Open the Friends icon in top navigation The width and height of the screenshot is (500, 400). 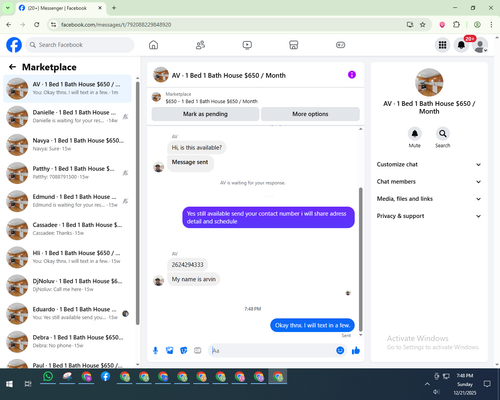point(200,45)
